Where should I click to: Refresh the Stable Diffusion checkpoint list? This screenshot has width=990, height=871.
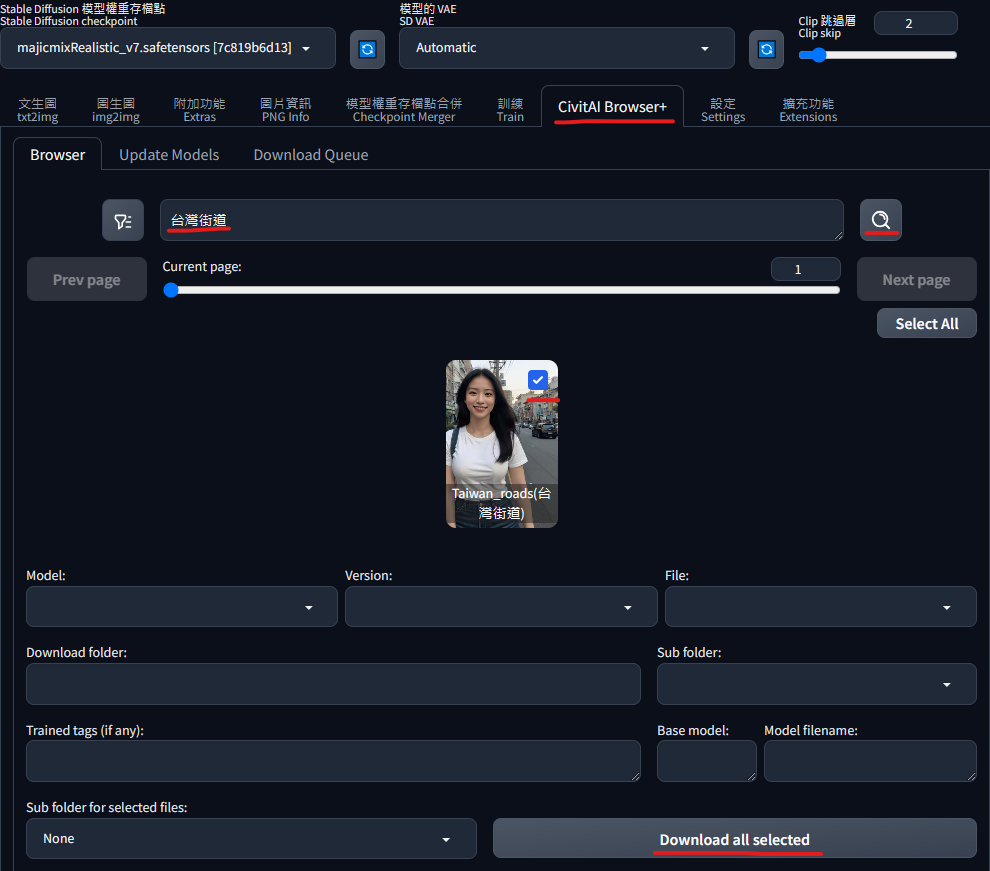pos(367,49)
